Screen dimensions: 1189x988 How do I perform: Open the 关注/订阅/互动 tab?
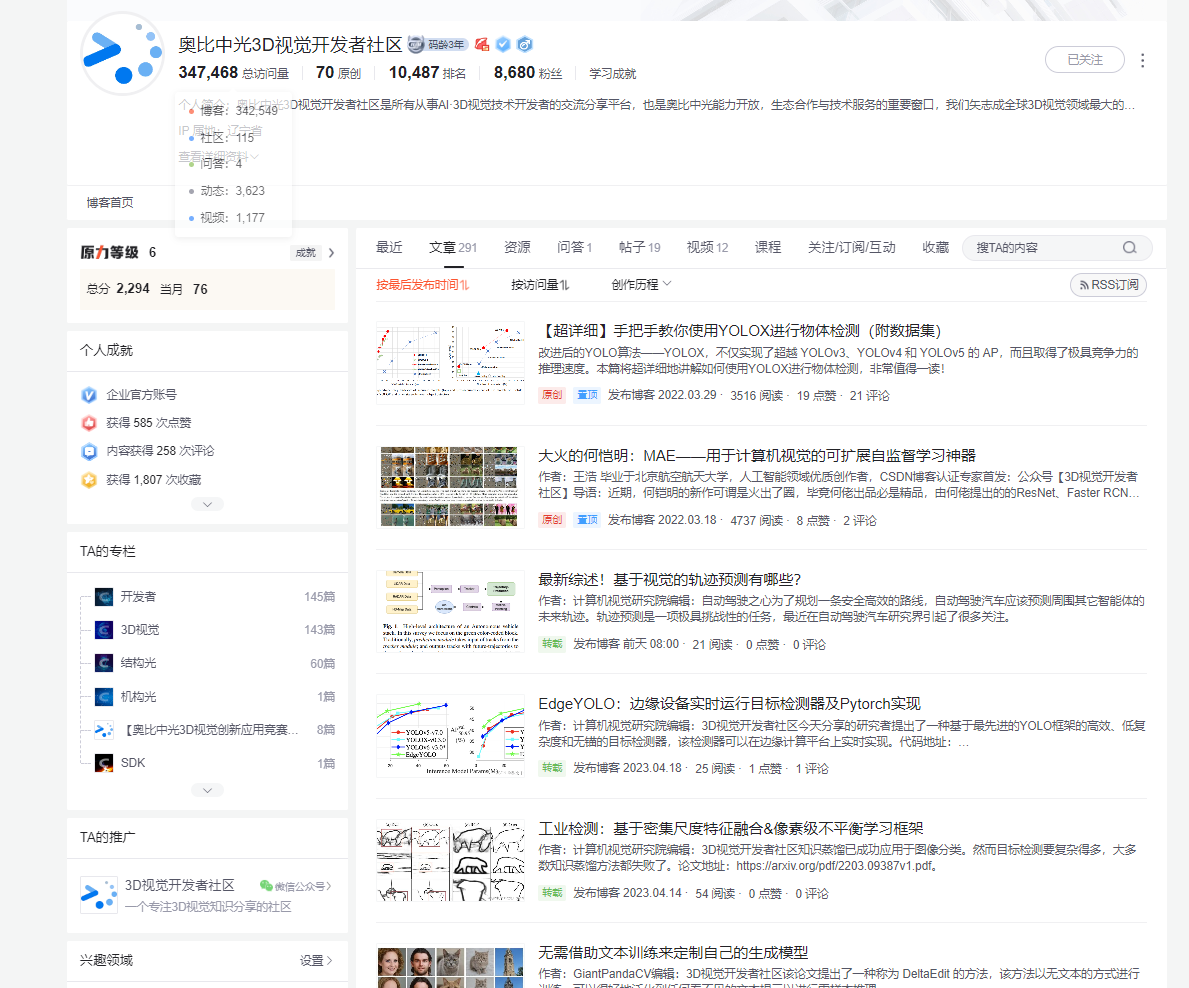click(x=852, y=247)
